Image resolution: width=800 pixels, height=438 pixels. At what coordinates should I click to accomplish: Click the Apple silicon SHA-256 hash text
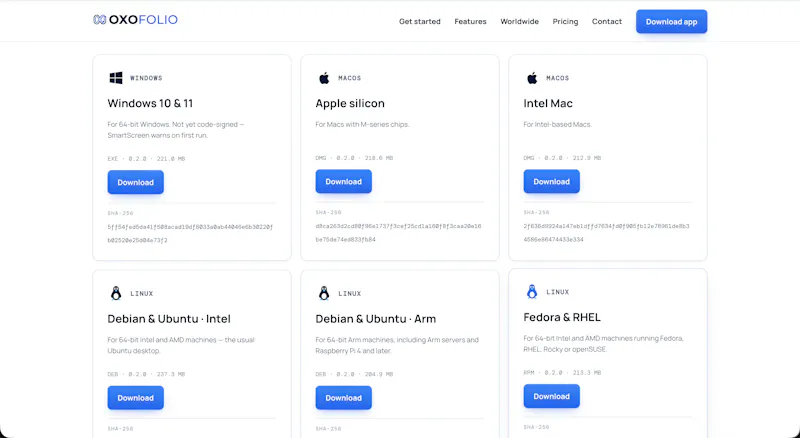(x=398, y=232)
